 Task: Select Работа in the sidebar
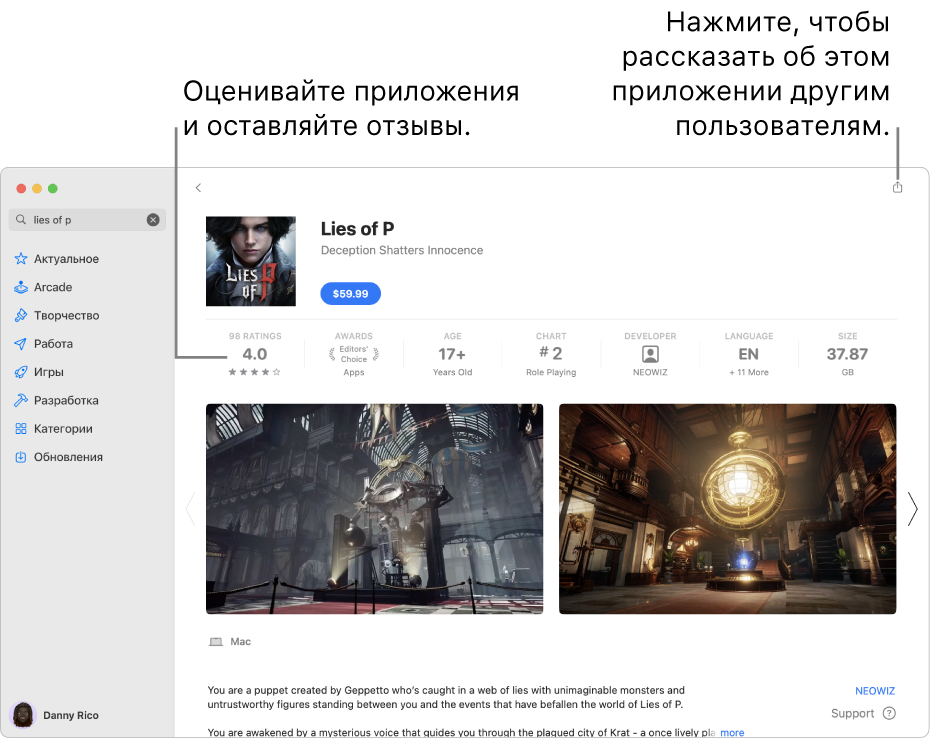(53, 344)
